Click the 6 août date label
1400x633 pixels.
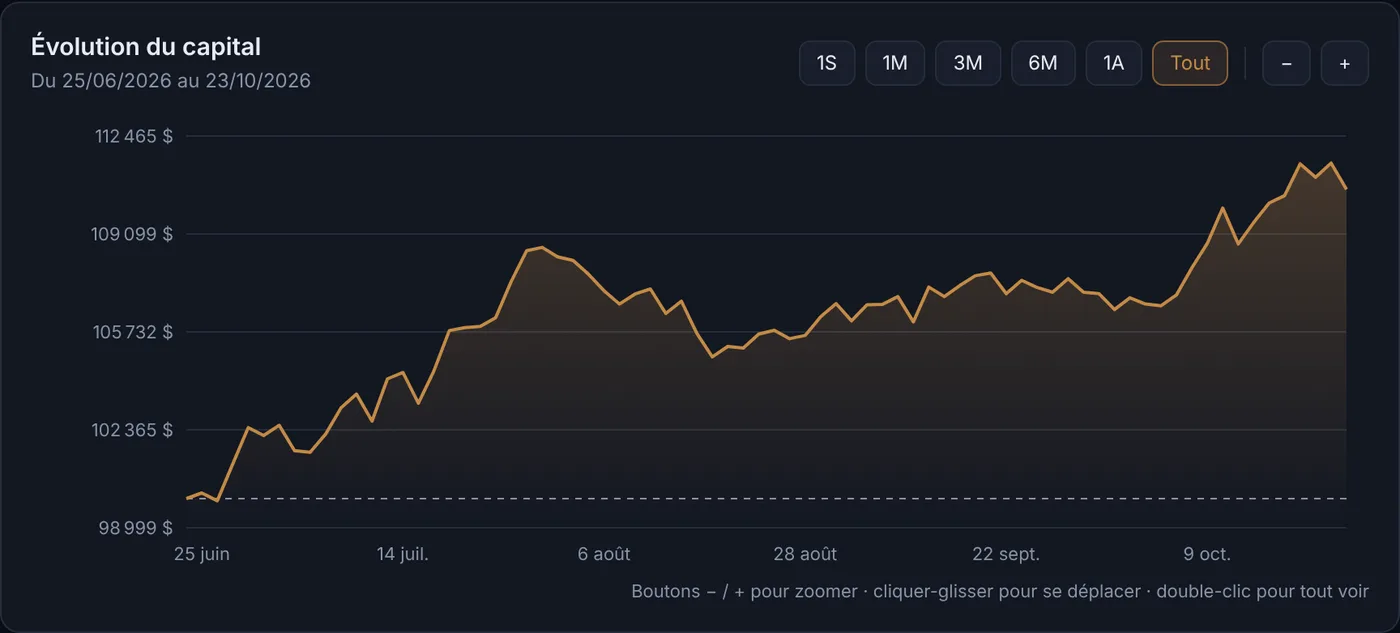coord(604,554)
